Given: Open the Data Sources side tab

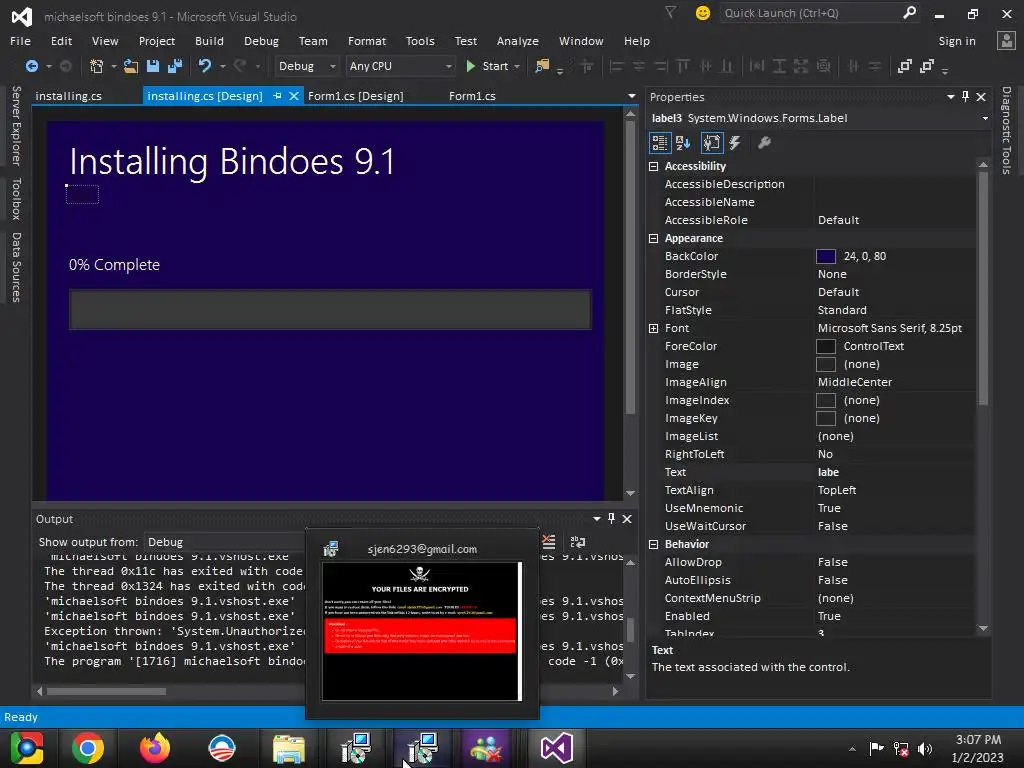Looking at the screenshot, I should tap(16, 267).
